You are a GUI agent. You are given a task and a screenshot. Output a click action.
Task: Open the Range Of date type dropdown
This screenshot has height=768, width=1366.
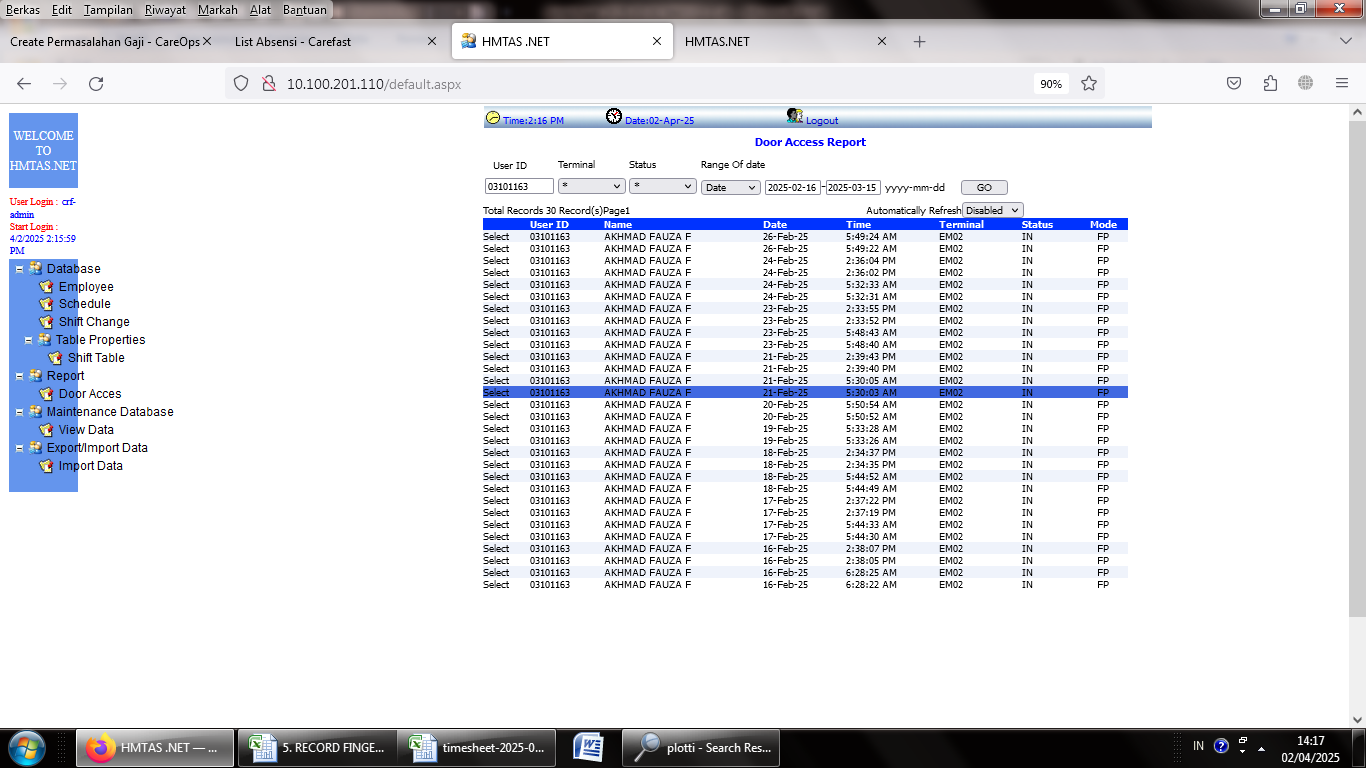tap(731, 187)
